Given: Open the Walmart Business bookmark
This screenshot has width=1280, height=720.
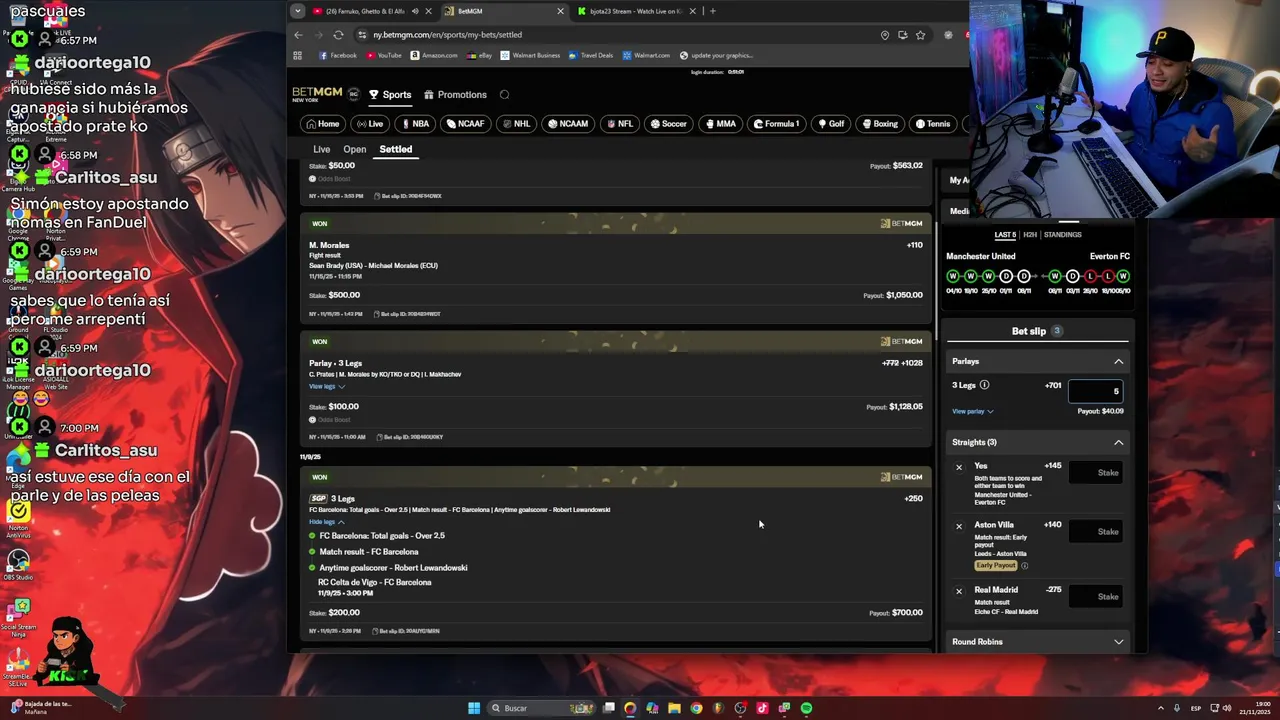Looking at the screenshot, I should [x=530, y=56].
